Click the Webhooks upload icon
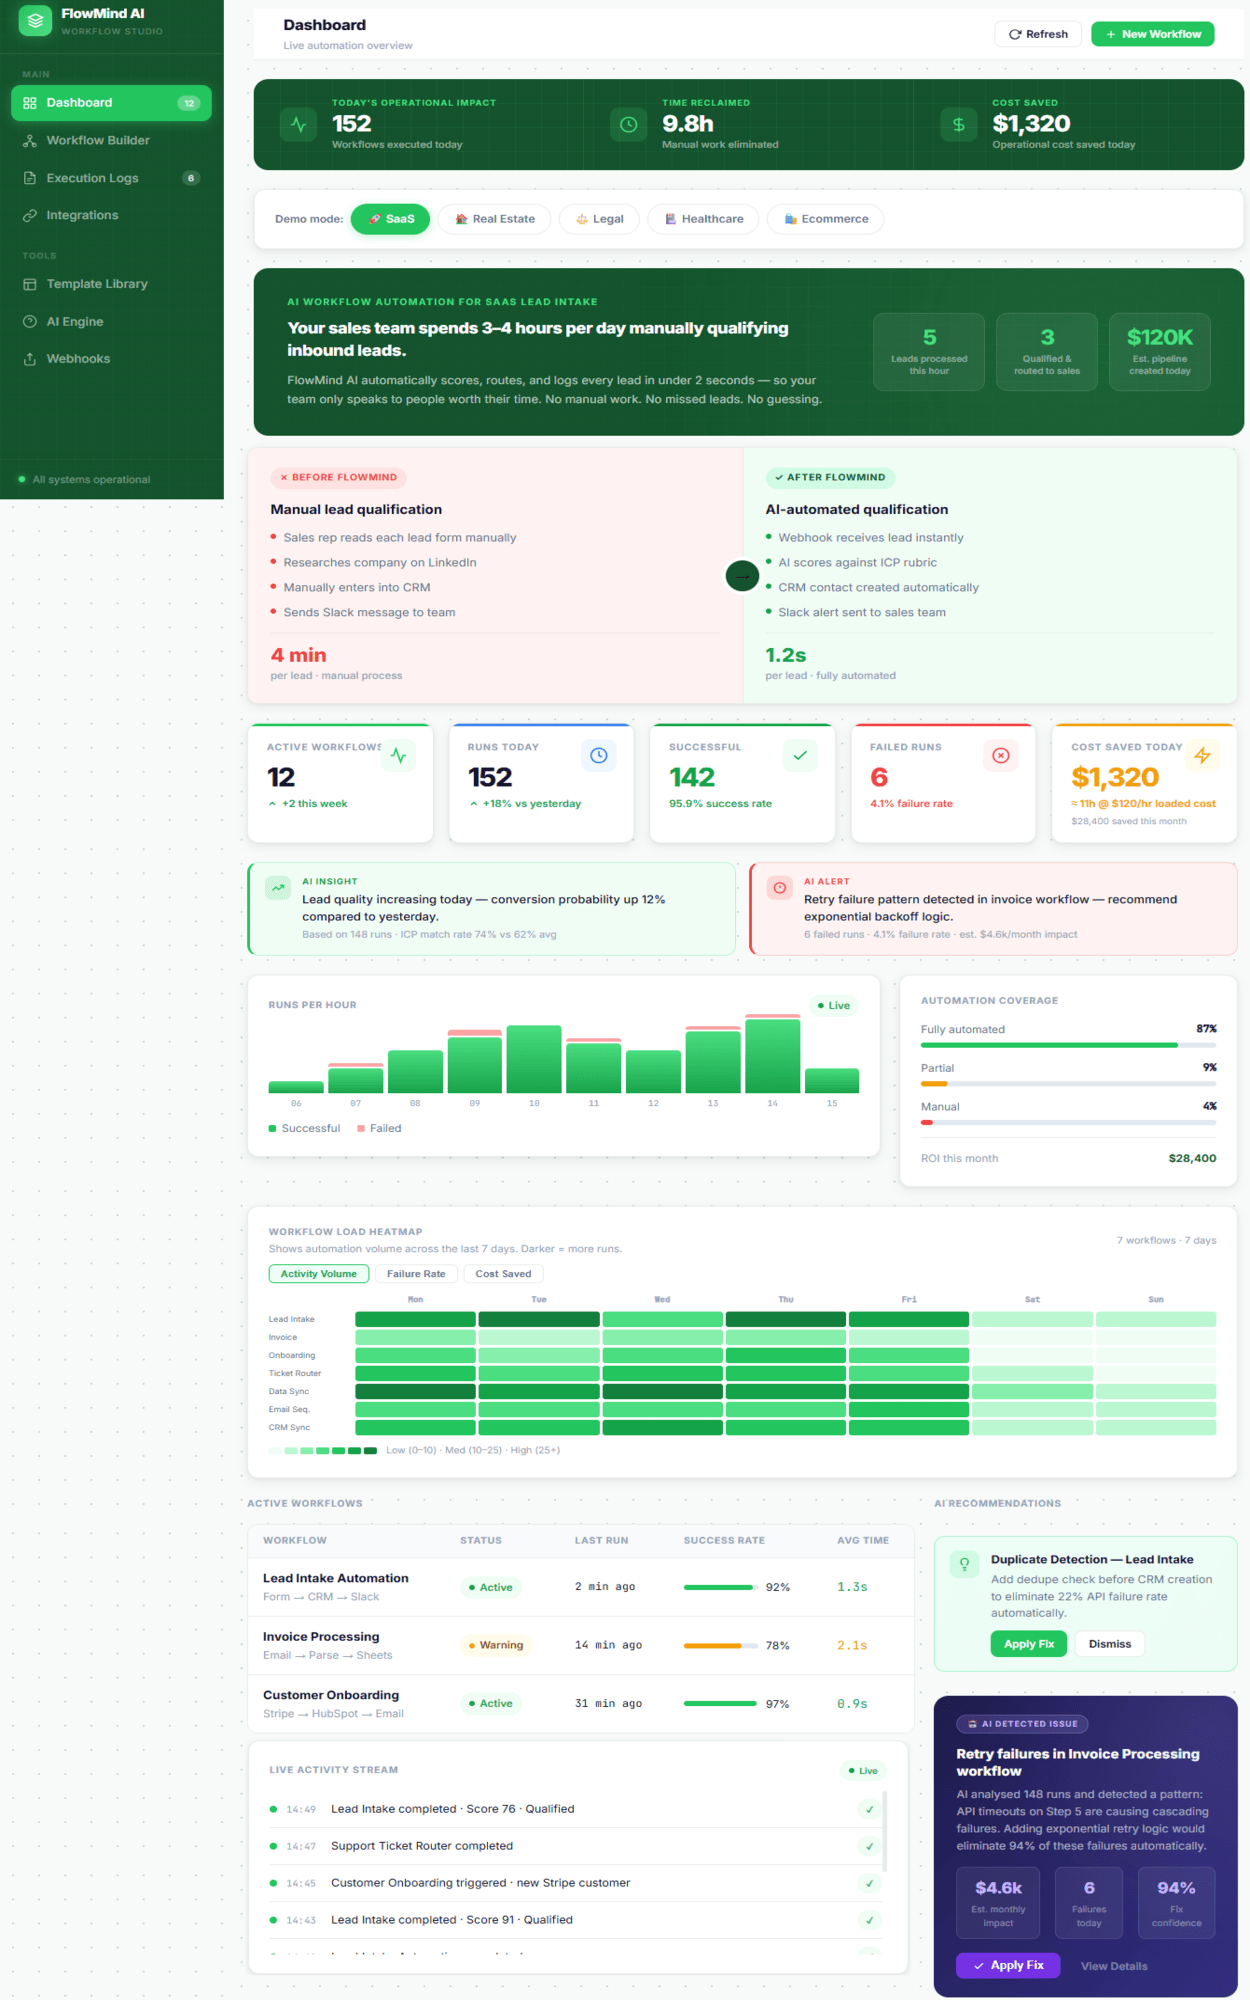This screenshot has height=2000, width=1250. click(30, 359)
